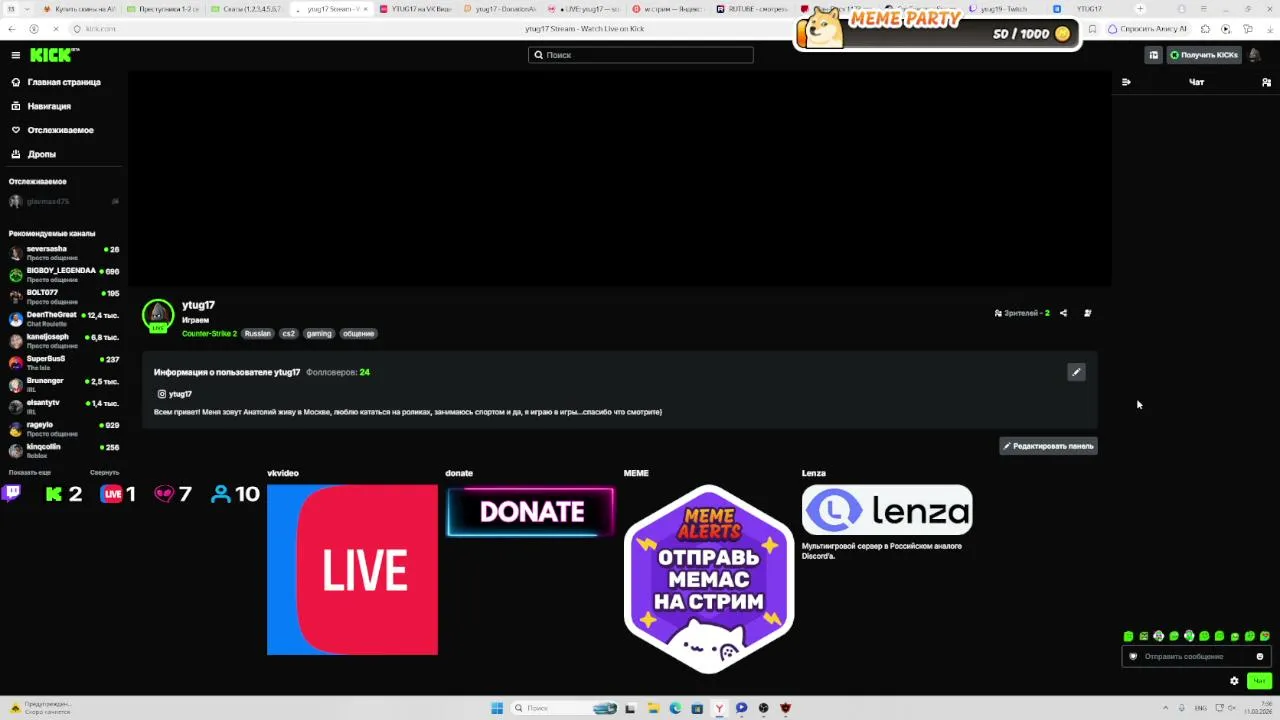The image size is (1280, 720).
Task: Click the red LIVE icon in counter overlay
Action: 112,494
